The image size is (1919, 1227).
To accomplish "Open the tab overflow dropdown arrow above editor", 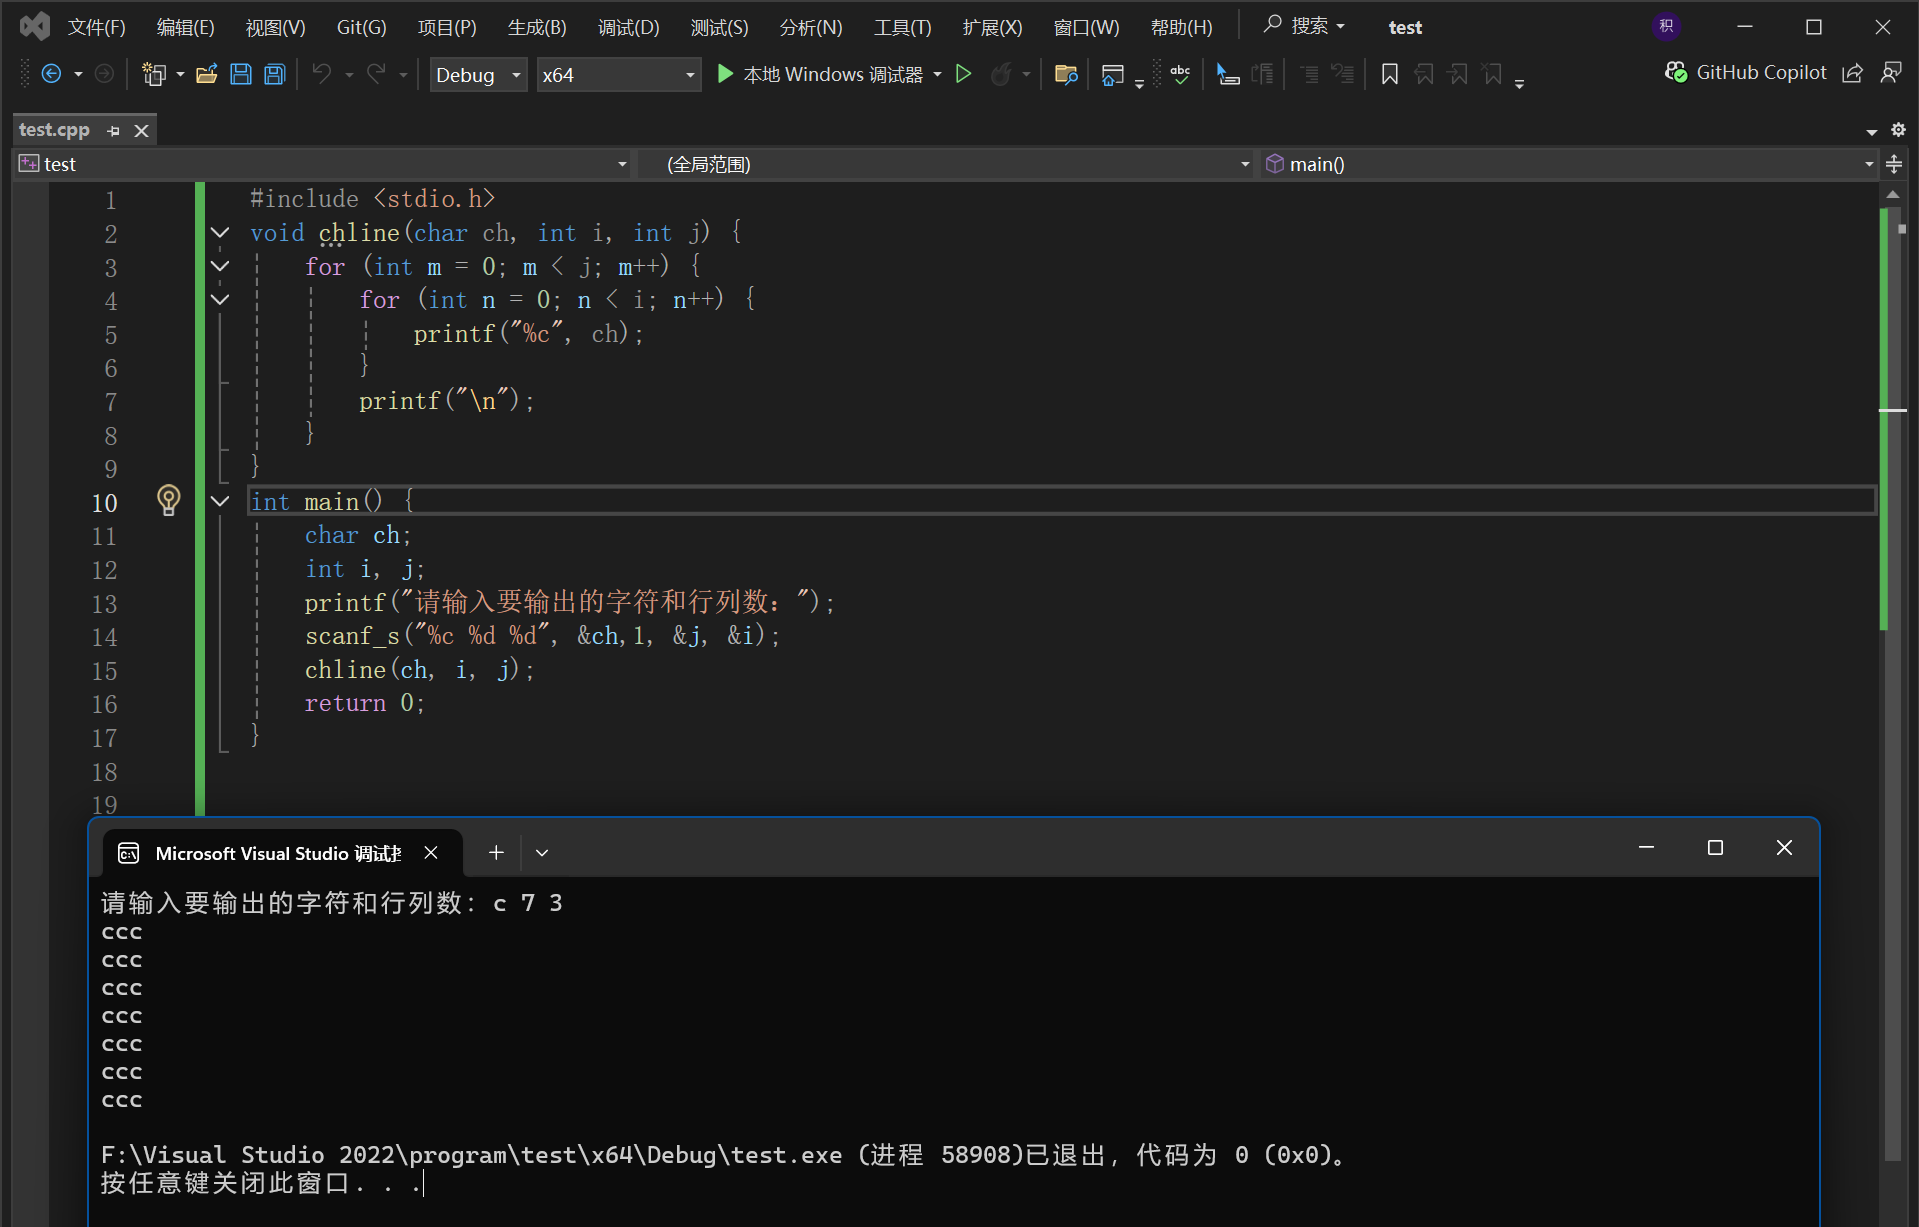I will tap(1872, 131).
